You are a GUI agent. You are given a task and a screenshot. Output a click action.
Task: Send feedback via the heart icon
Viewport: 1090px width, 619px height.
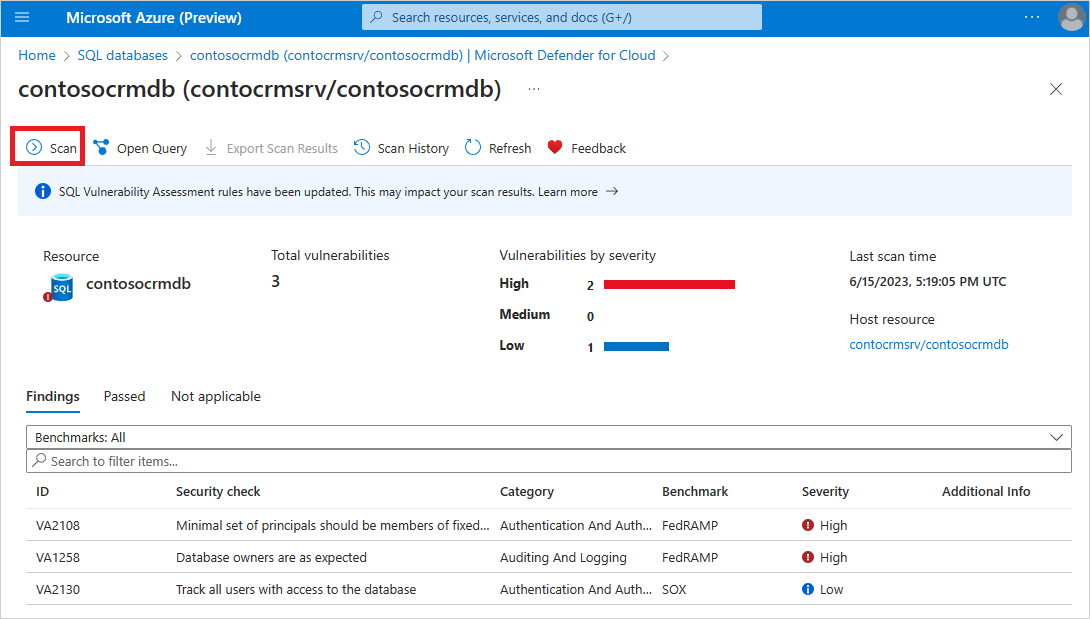[555, 147]
